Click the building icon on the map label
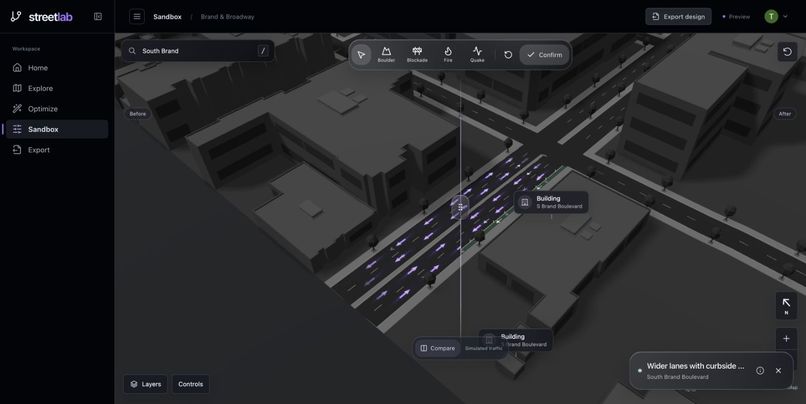This screenshot has height=404, width=806. click(524, 202)
